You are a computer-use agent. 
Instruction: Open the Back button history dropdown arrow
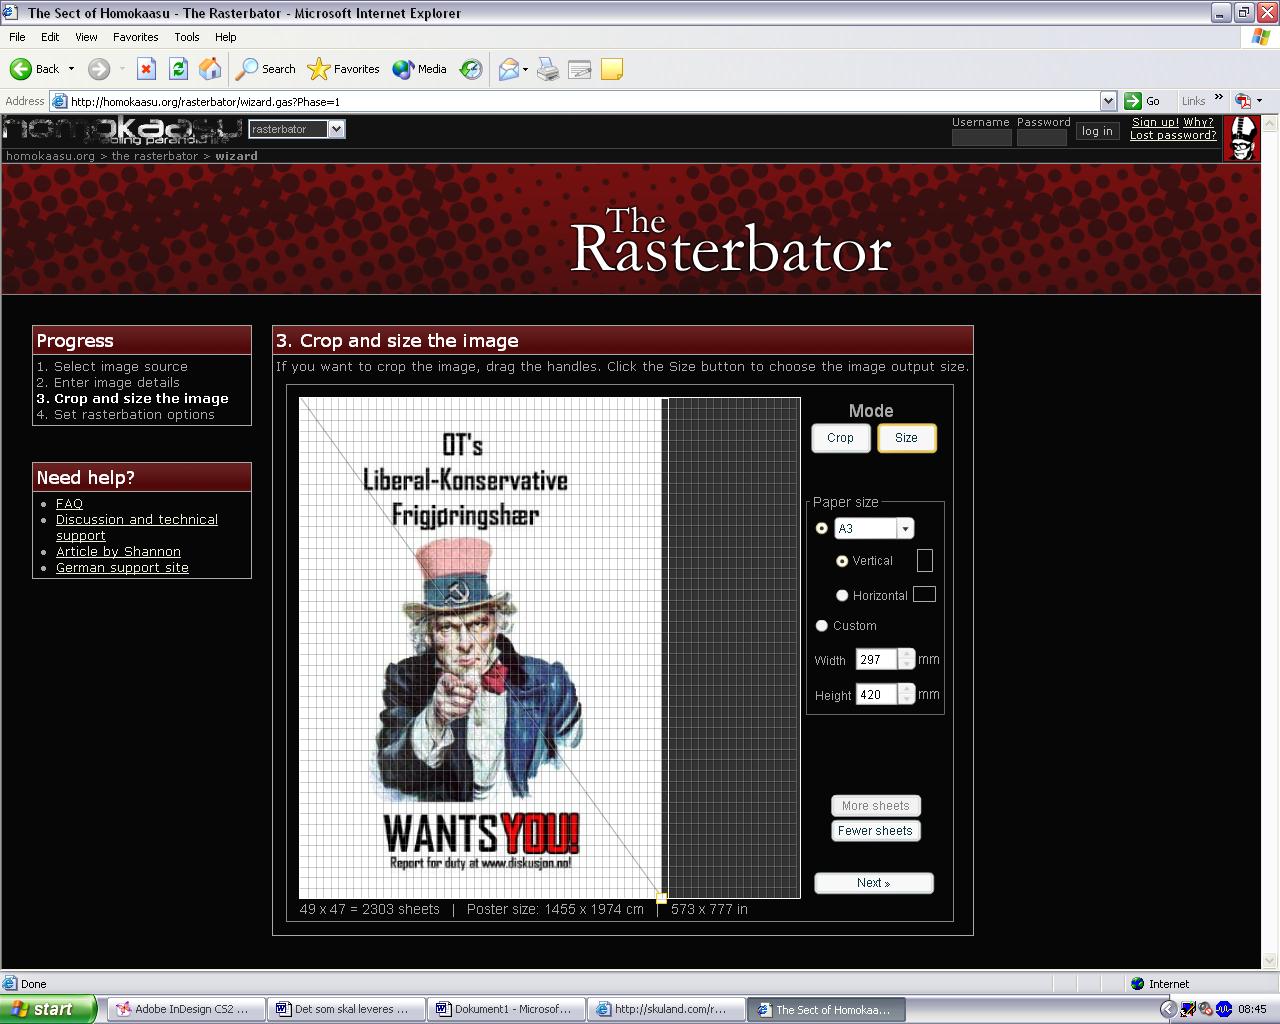tap(71, 69)
